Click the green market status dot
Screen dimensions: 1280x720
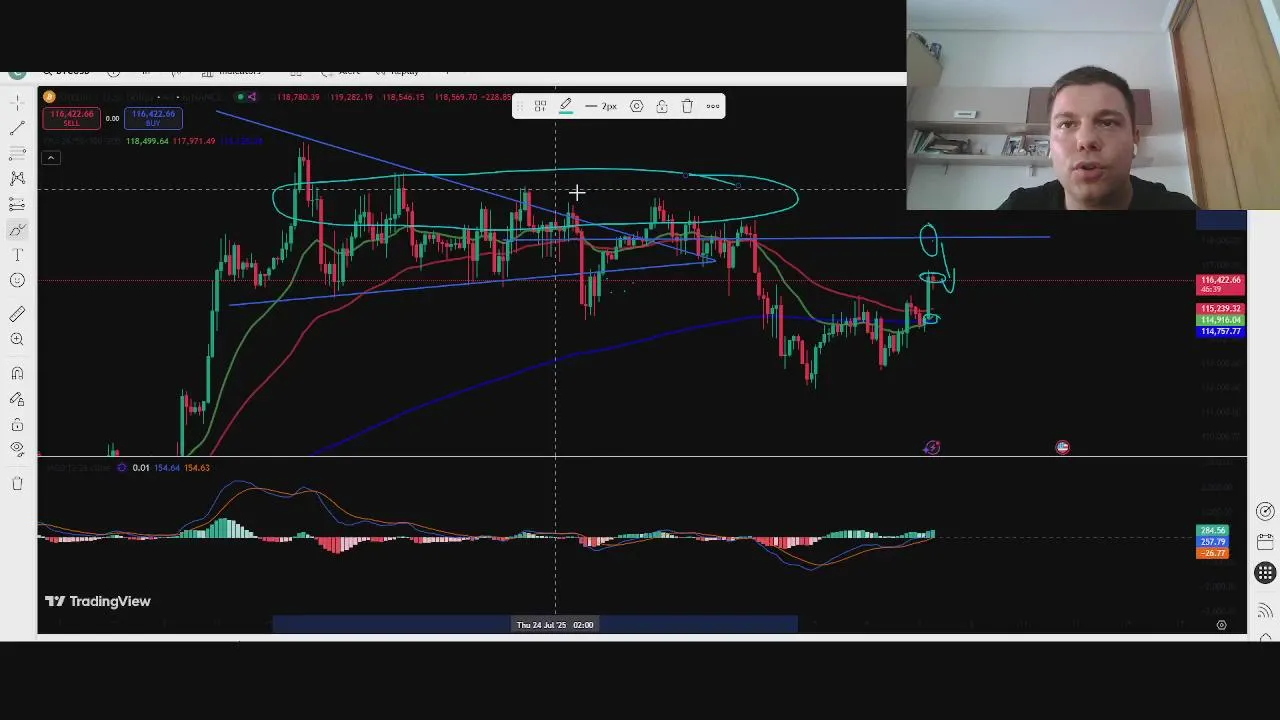(x=240, y=97)
